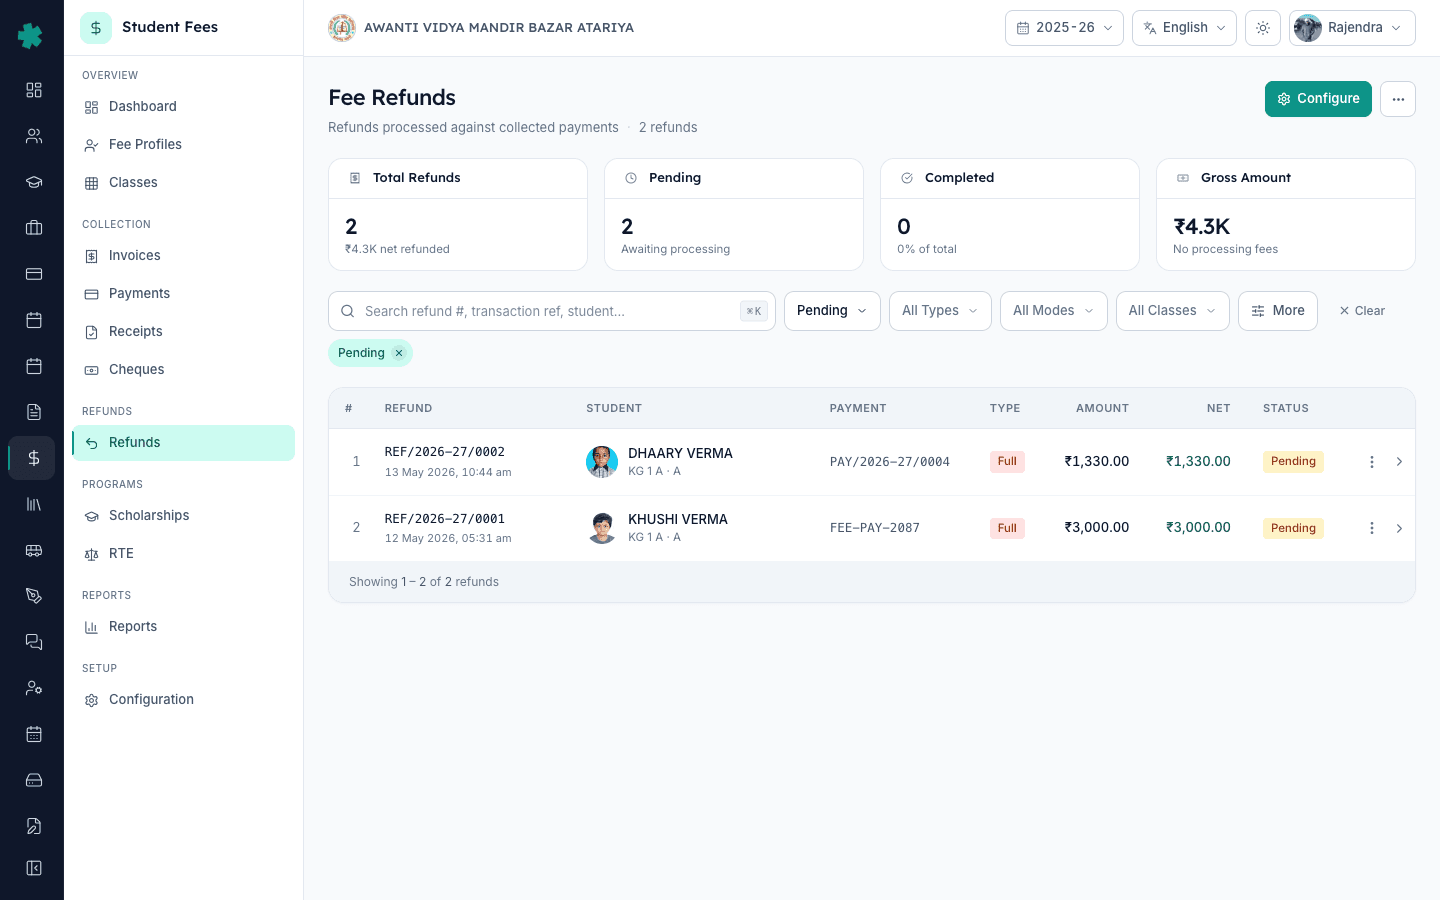Open Cheques in the sidebar
The image size is (1440, 900).
coord(183,370)
